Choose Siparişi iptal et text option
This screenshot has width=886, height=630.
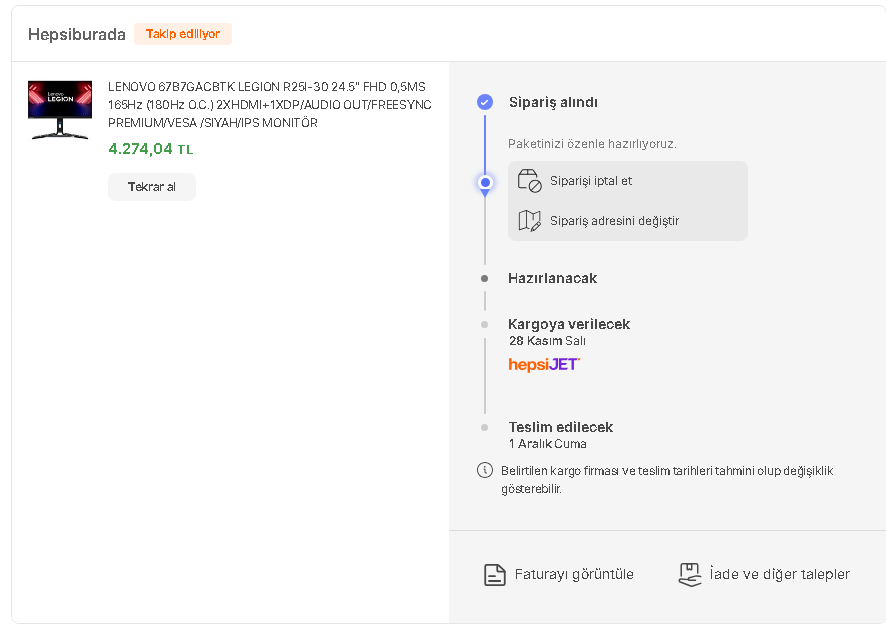coord(591,181)
